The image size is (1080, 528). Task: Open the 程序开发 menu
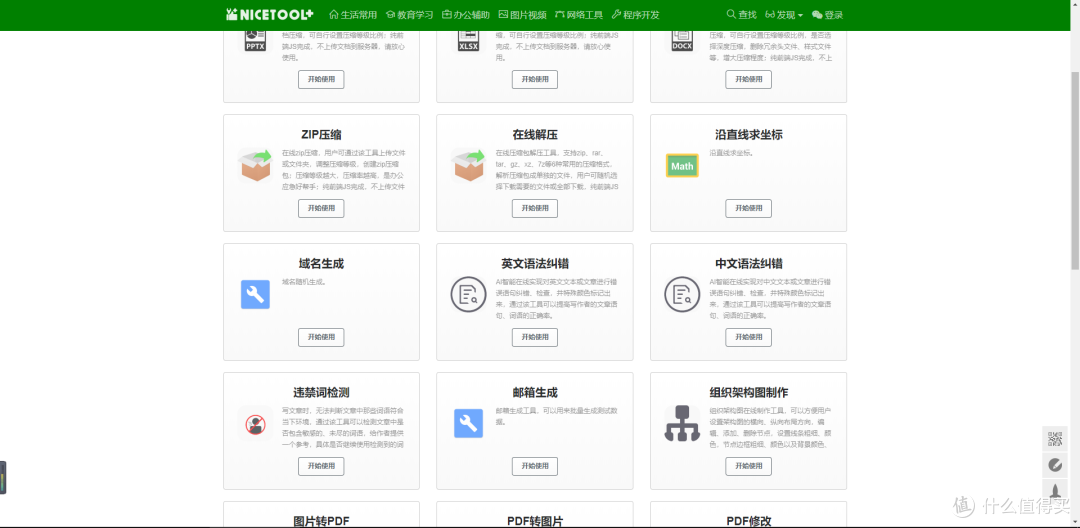[635, 14]
